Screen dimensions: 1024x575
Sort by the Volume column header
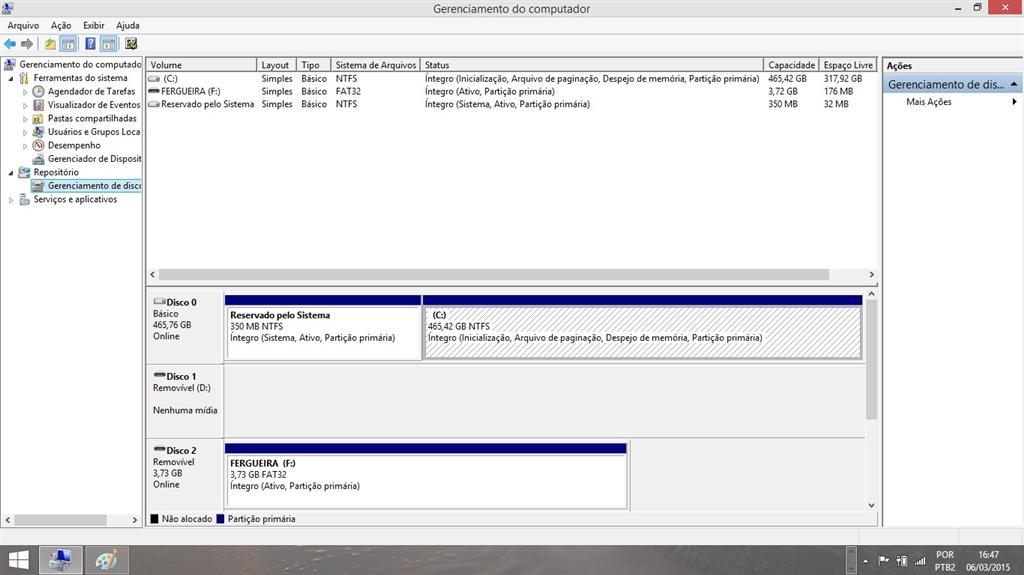(201, 65)
